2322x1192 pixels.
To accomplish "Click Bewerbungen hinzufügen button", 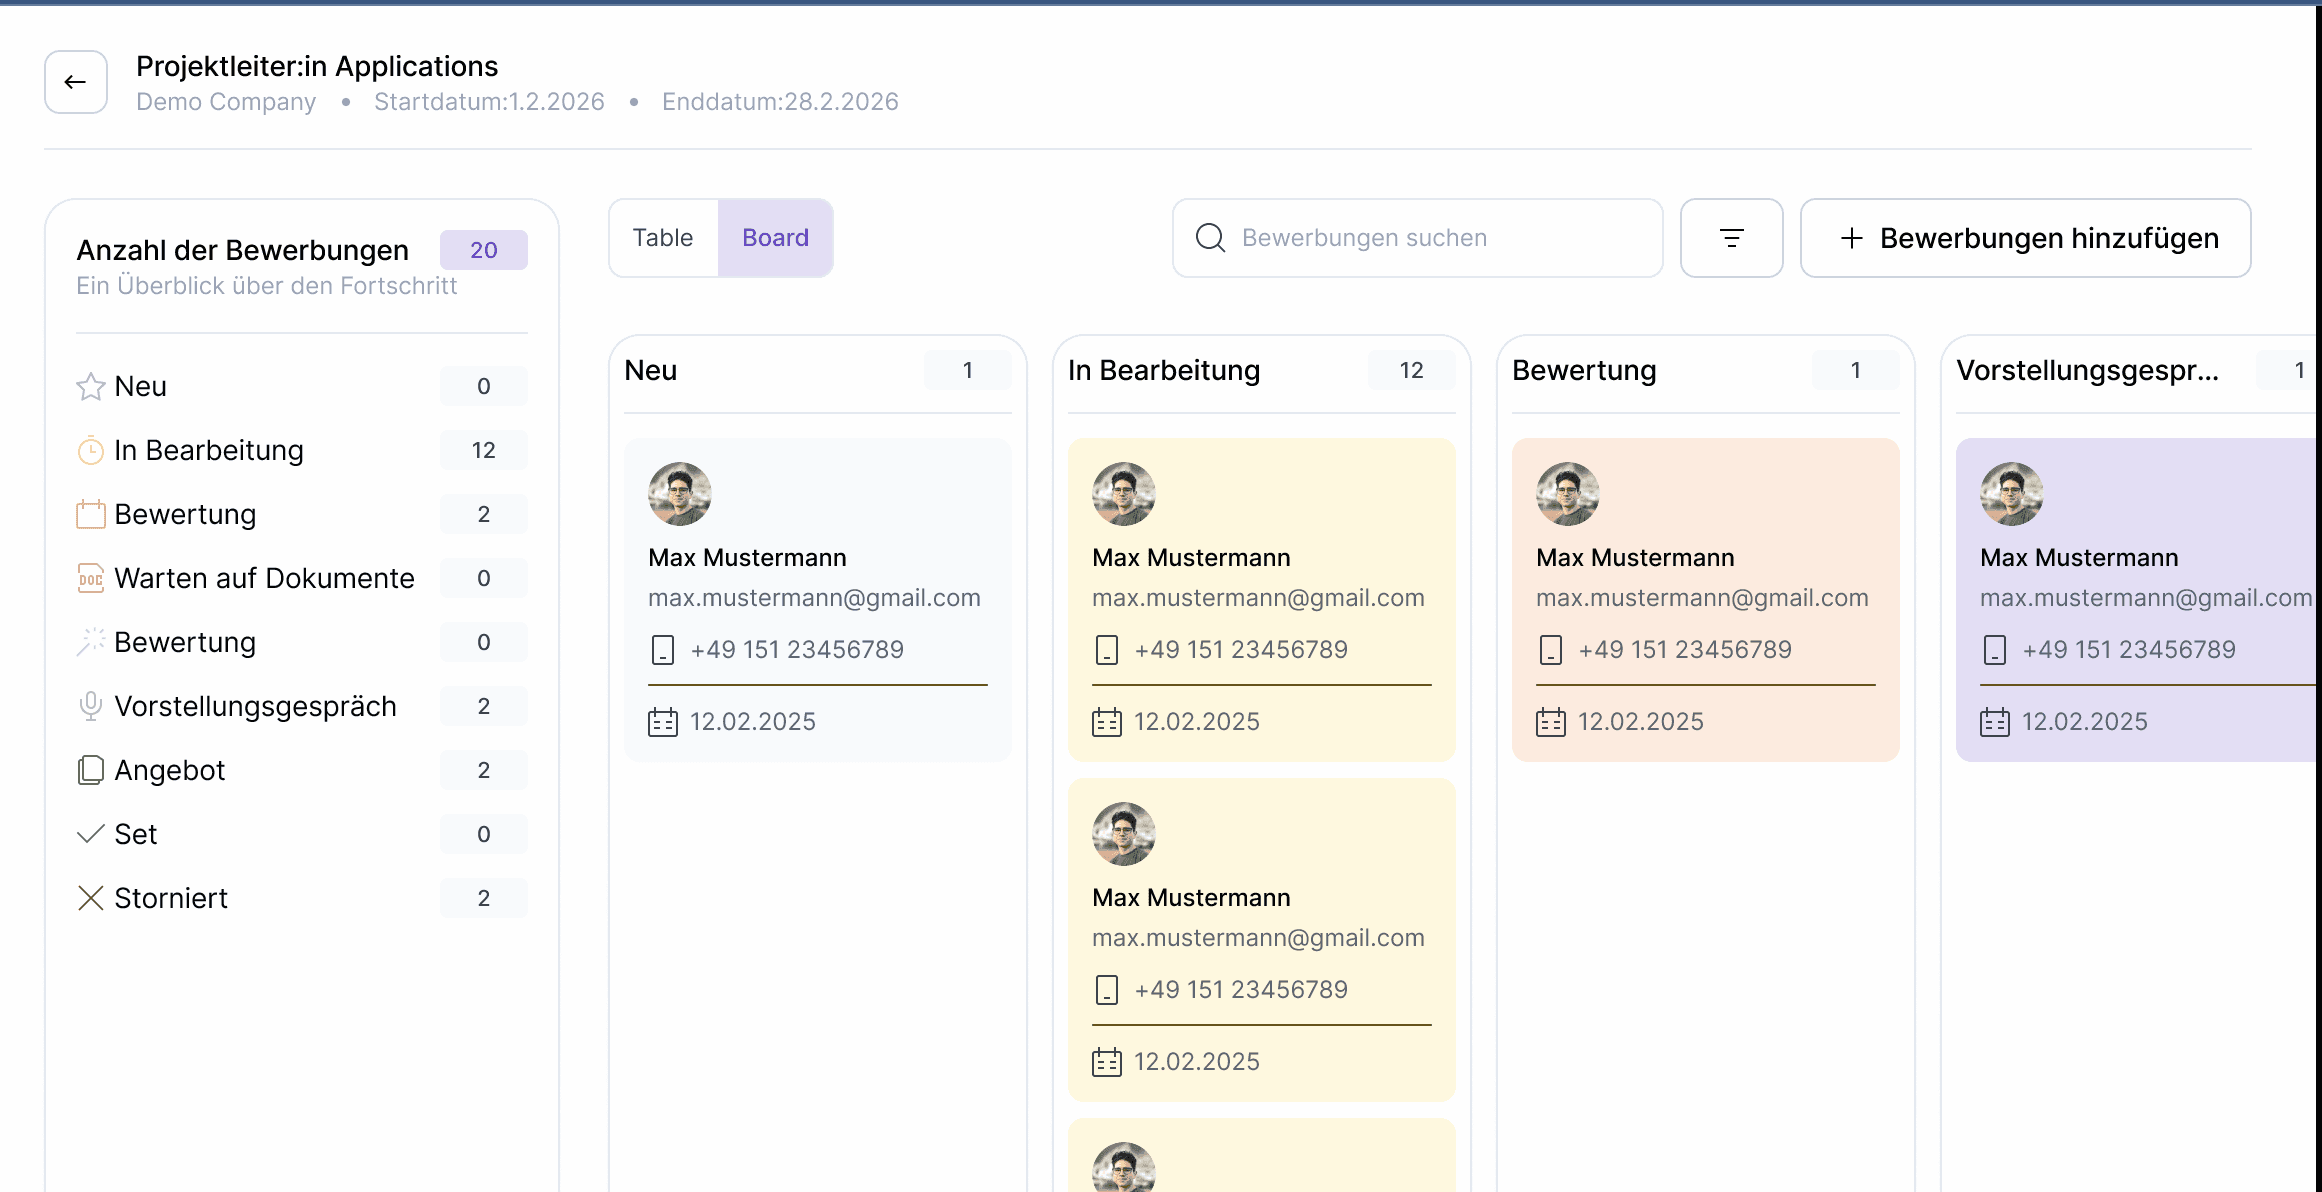I will 2025,238.
